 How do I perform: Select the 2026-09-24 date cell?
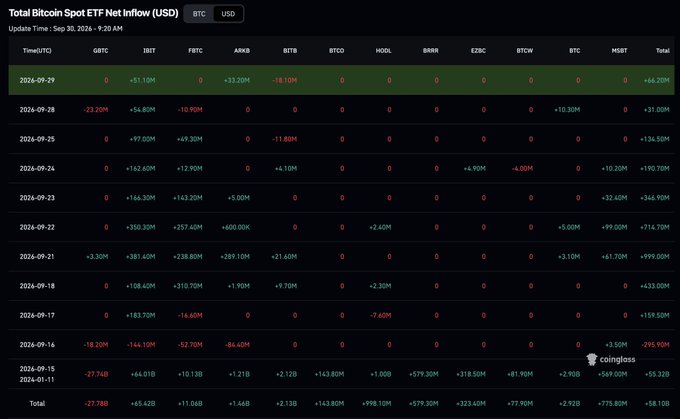pos(37,168)
